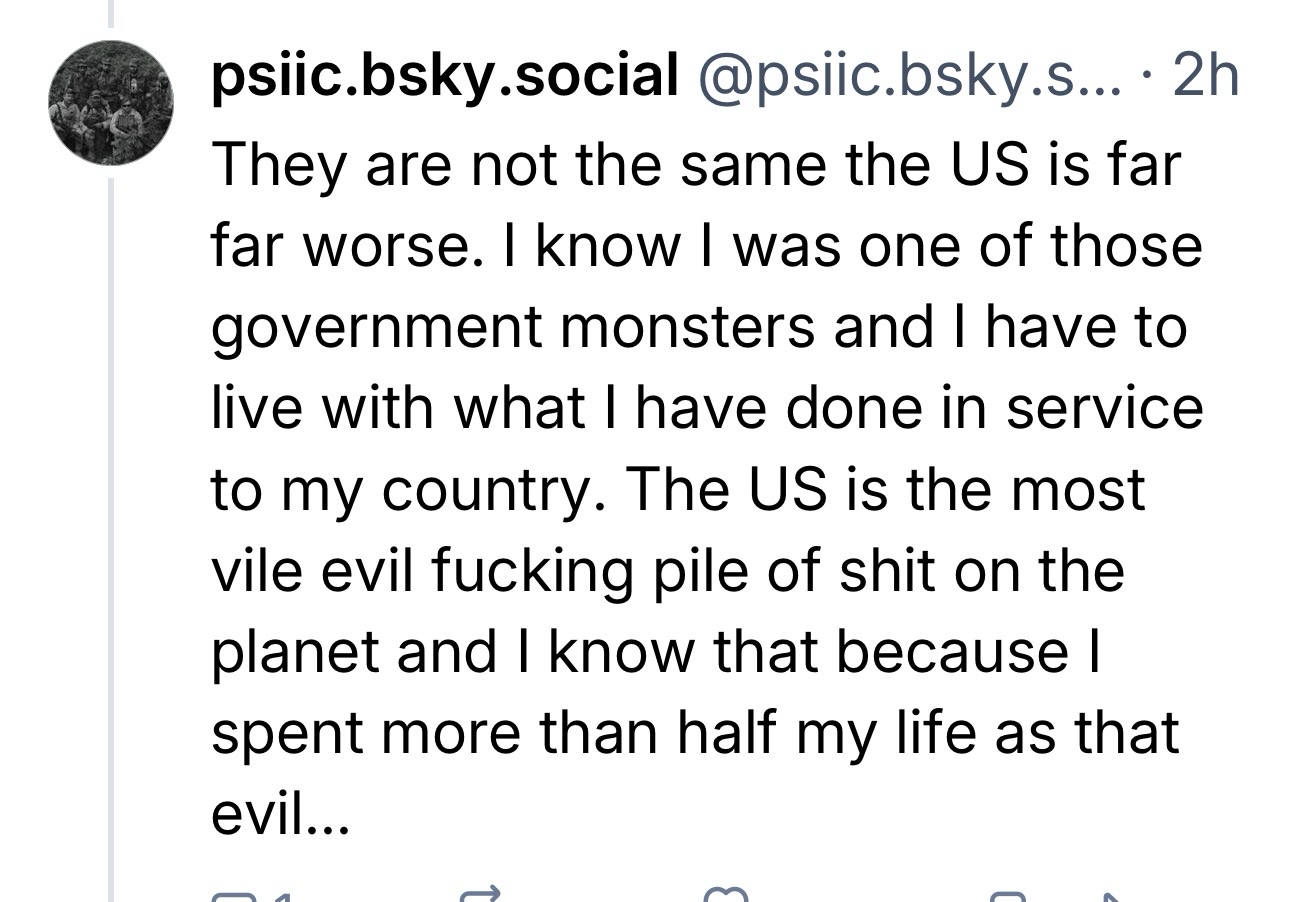Click the reply count number beside reply icon
This screenshot has width=1290, height=902.
click(x=283, y=895)
